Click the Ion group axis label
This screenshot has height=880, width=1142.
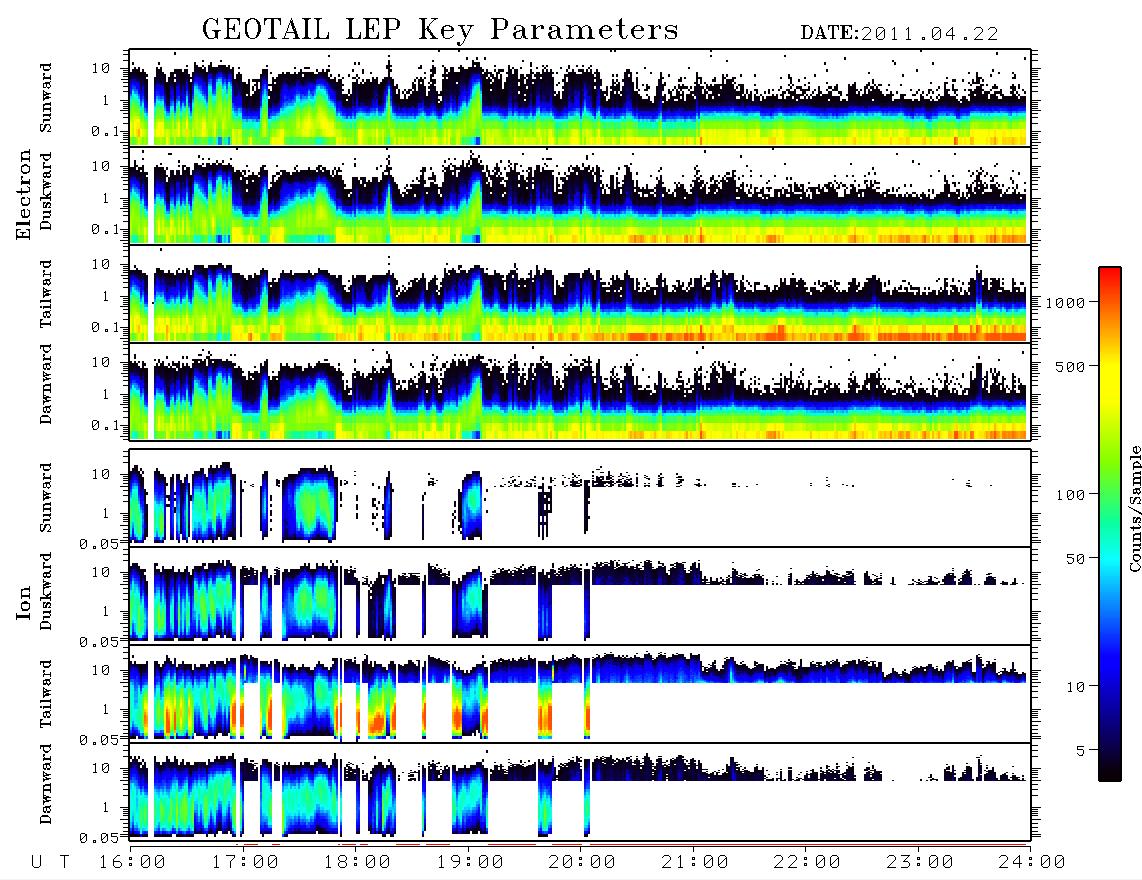point(23,603)
